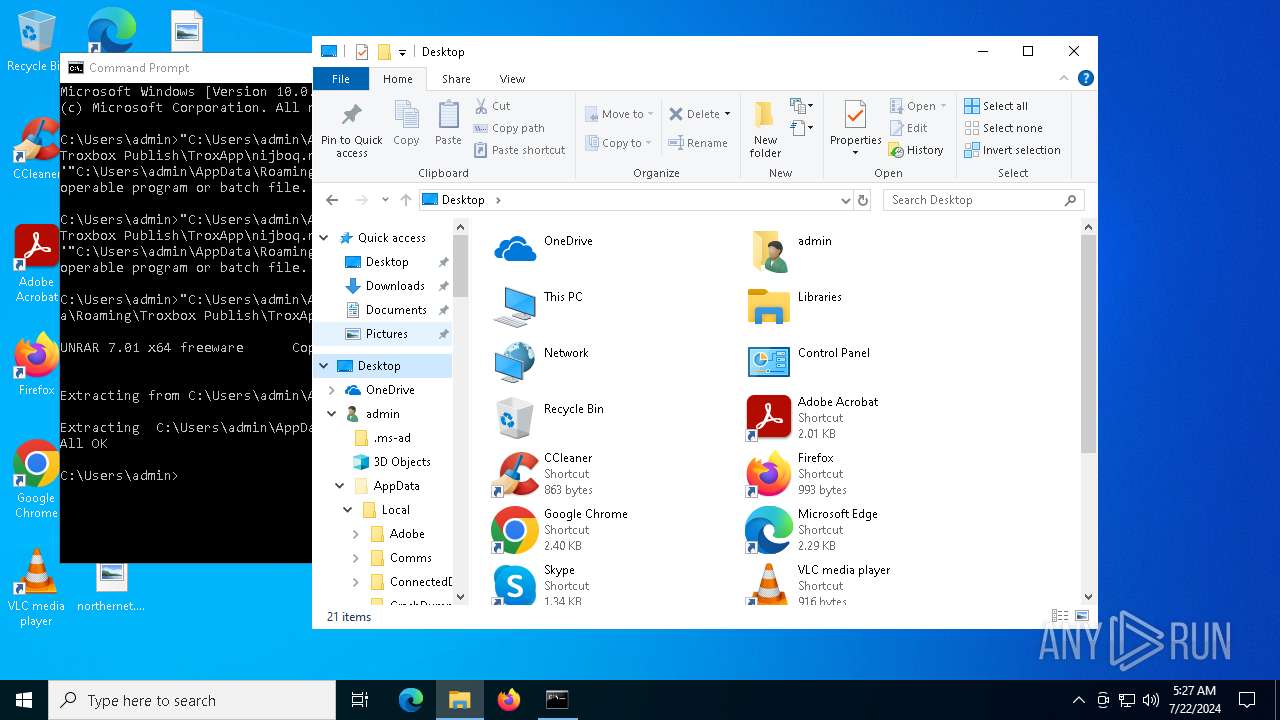Click the Desktop address bar path

click(x=463, y=200)
